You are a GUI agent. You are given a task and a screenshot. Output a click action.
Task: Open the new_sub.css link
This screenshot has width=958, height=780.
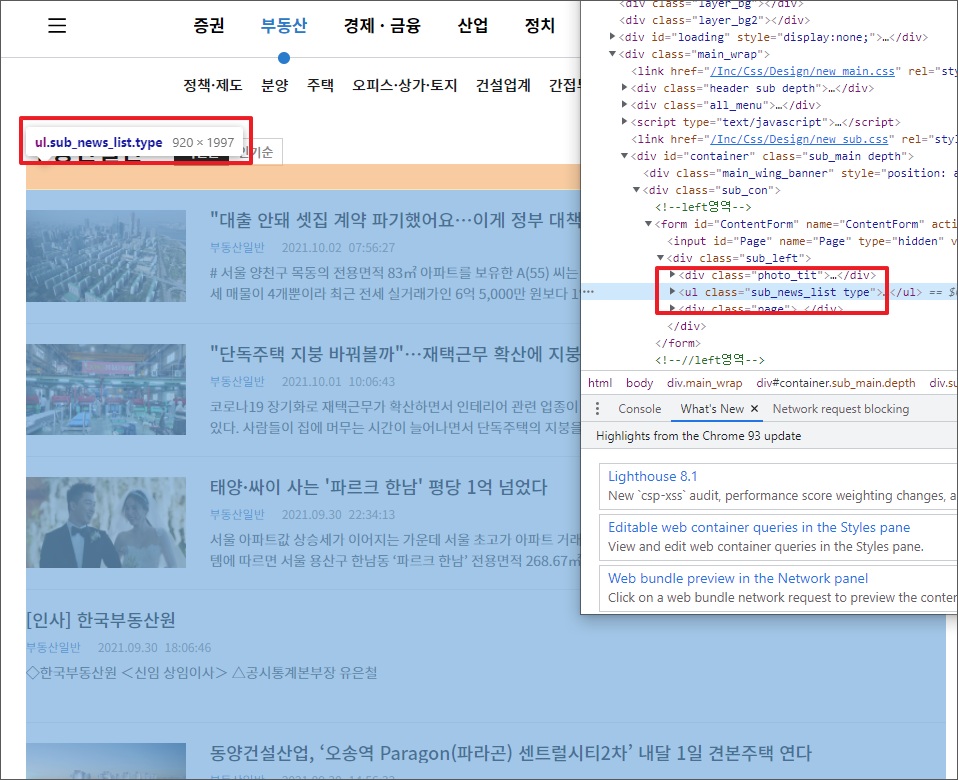click(800, 139)
